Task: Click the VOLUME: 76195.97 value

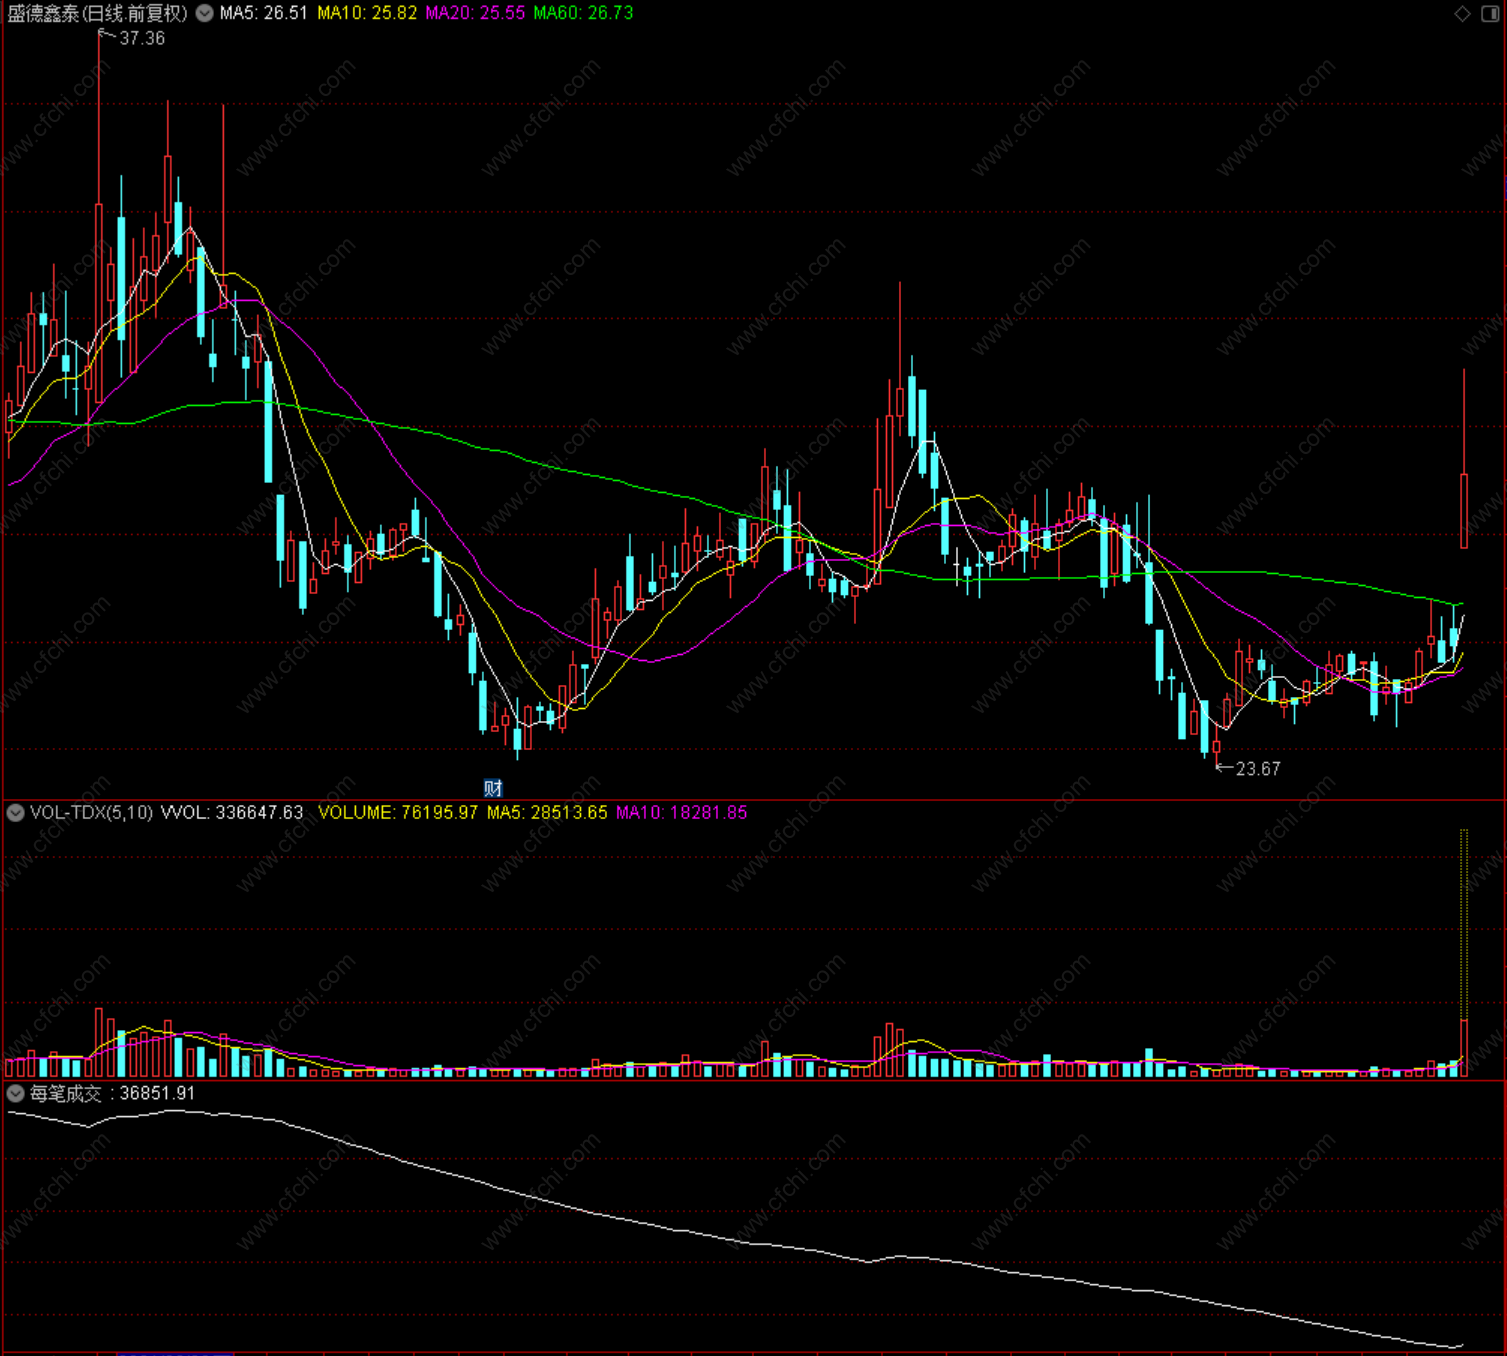Action: (x=398, y=813)
